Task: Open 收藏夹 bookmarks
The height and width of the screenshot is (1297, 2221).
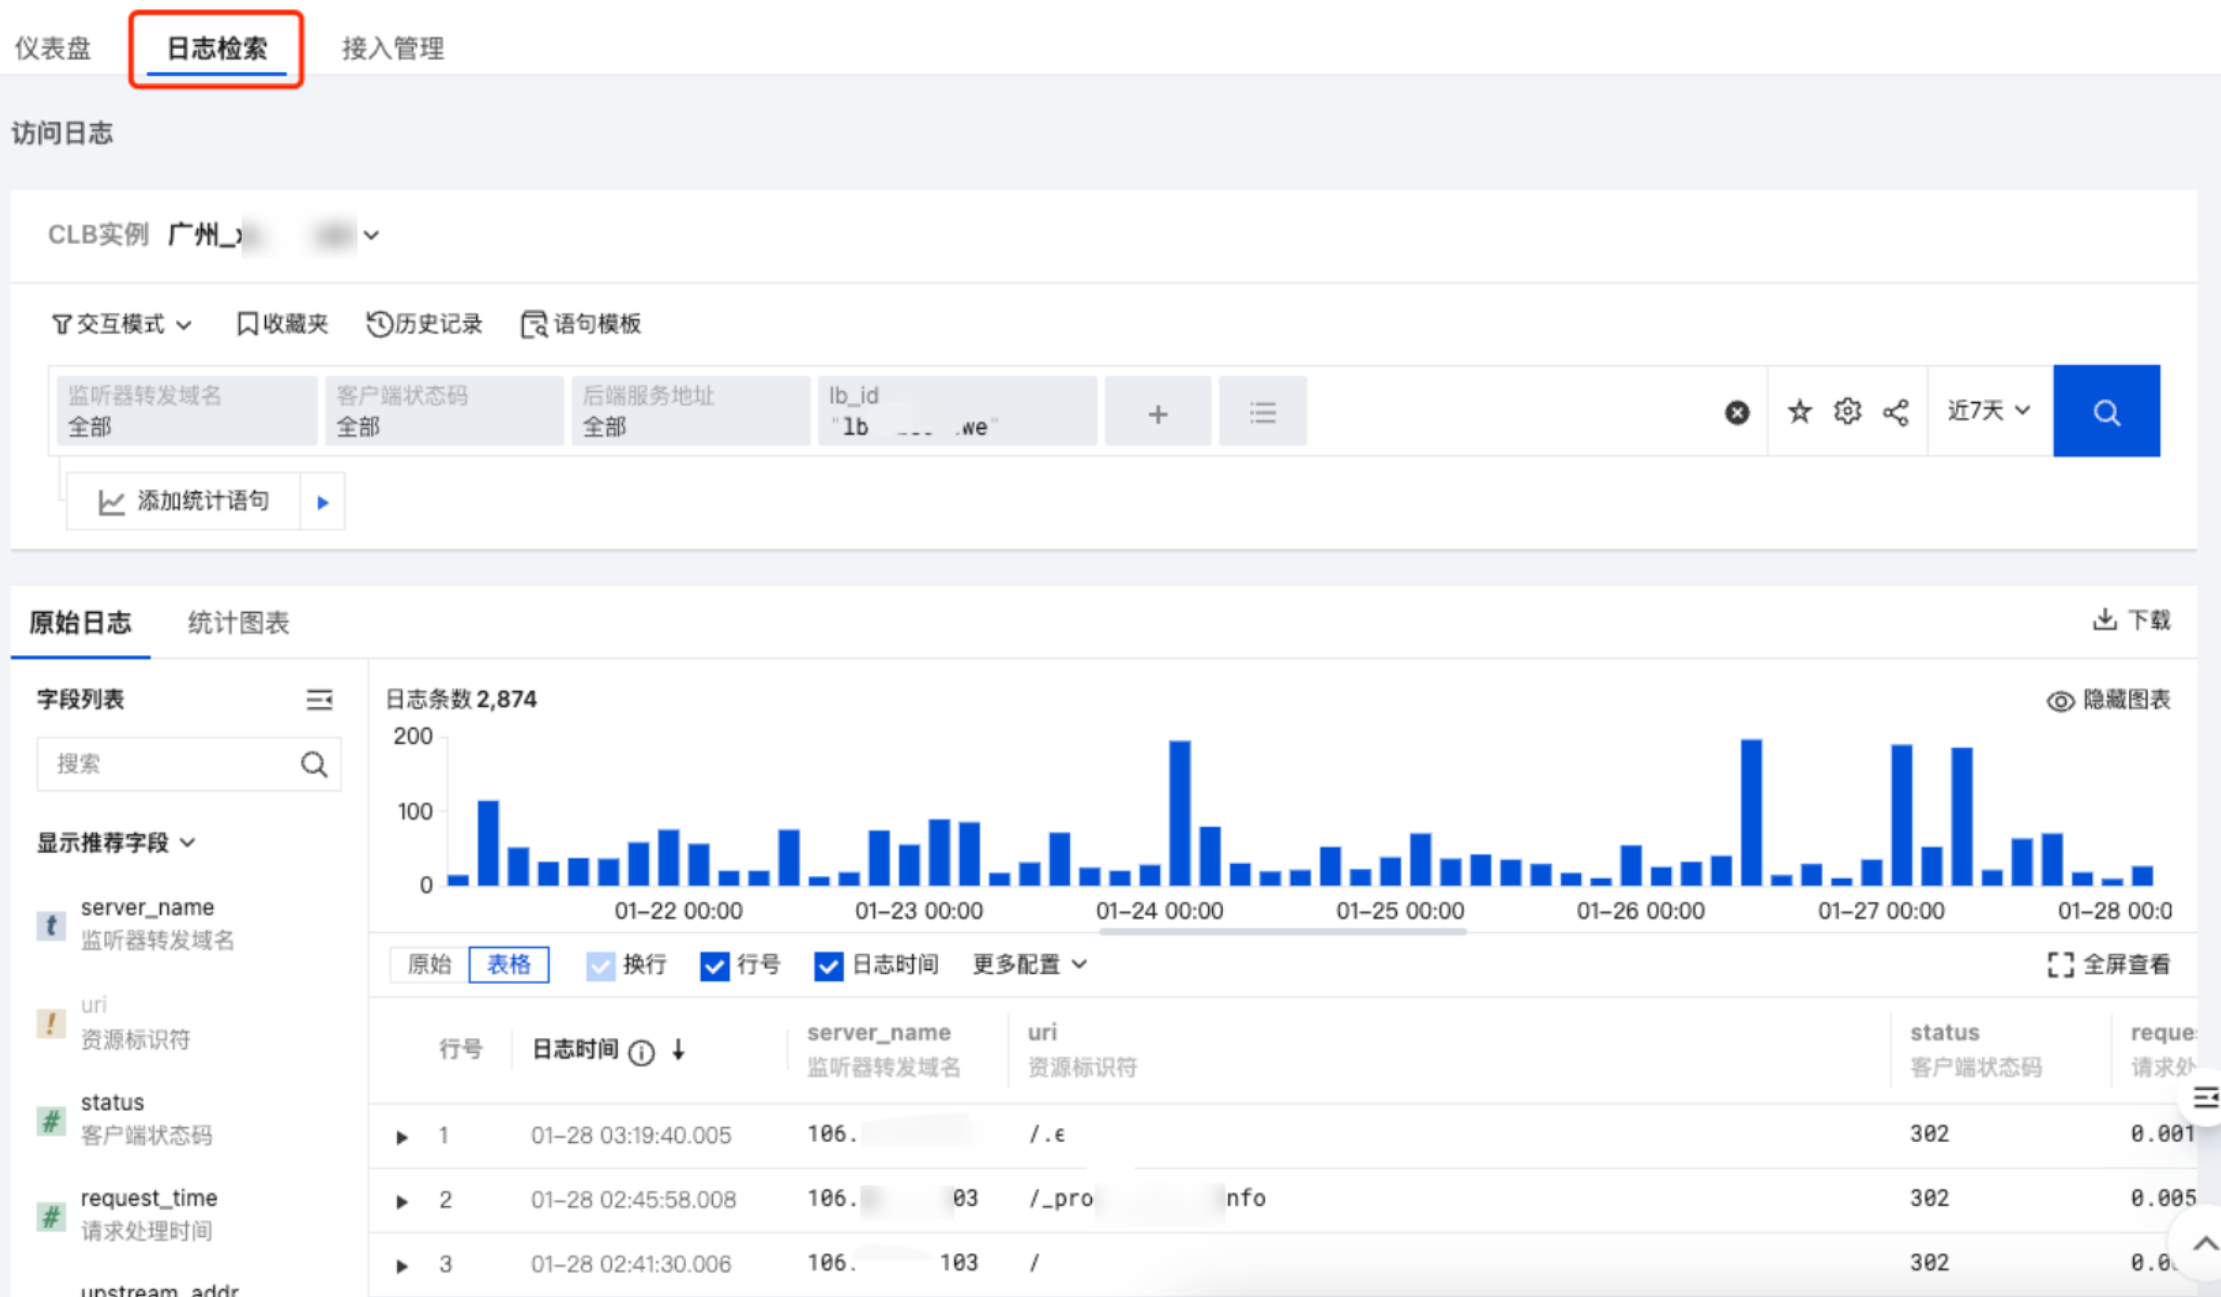Action: [x=282, y=324]
